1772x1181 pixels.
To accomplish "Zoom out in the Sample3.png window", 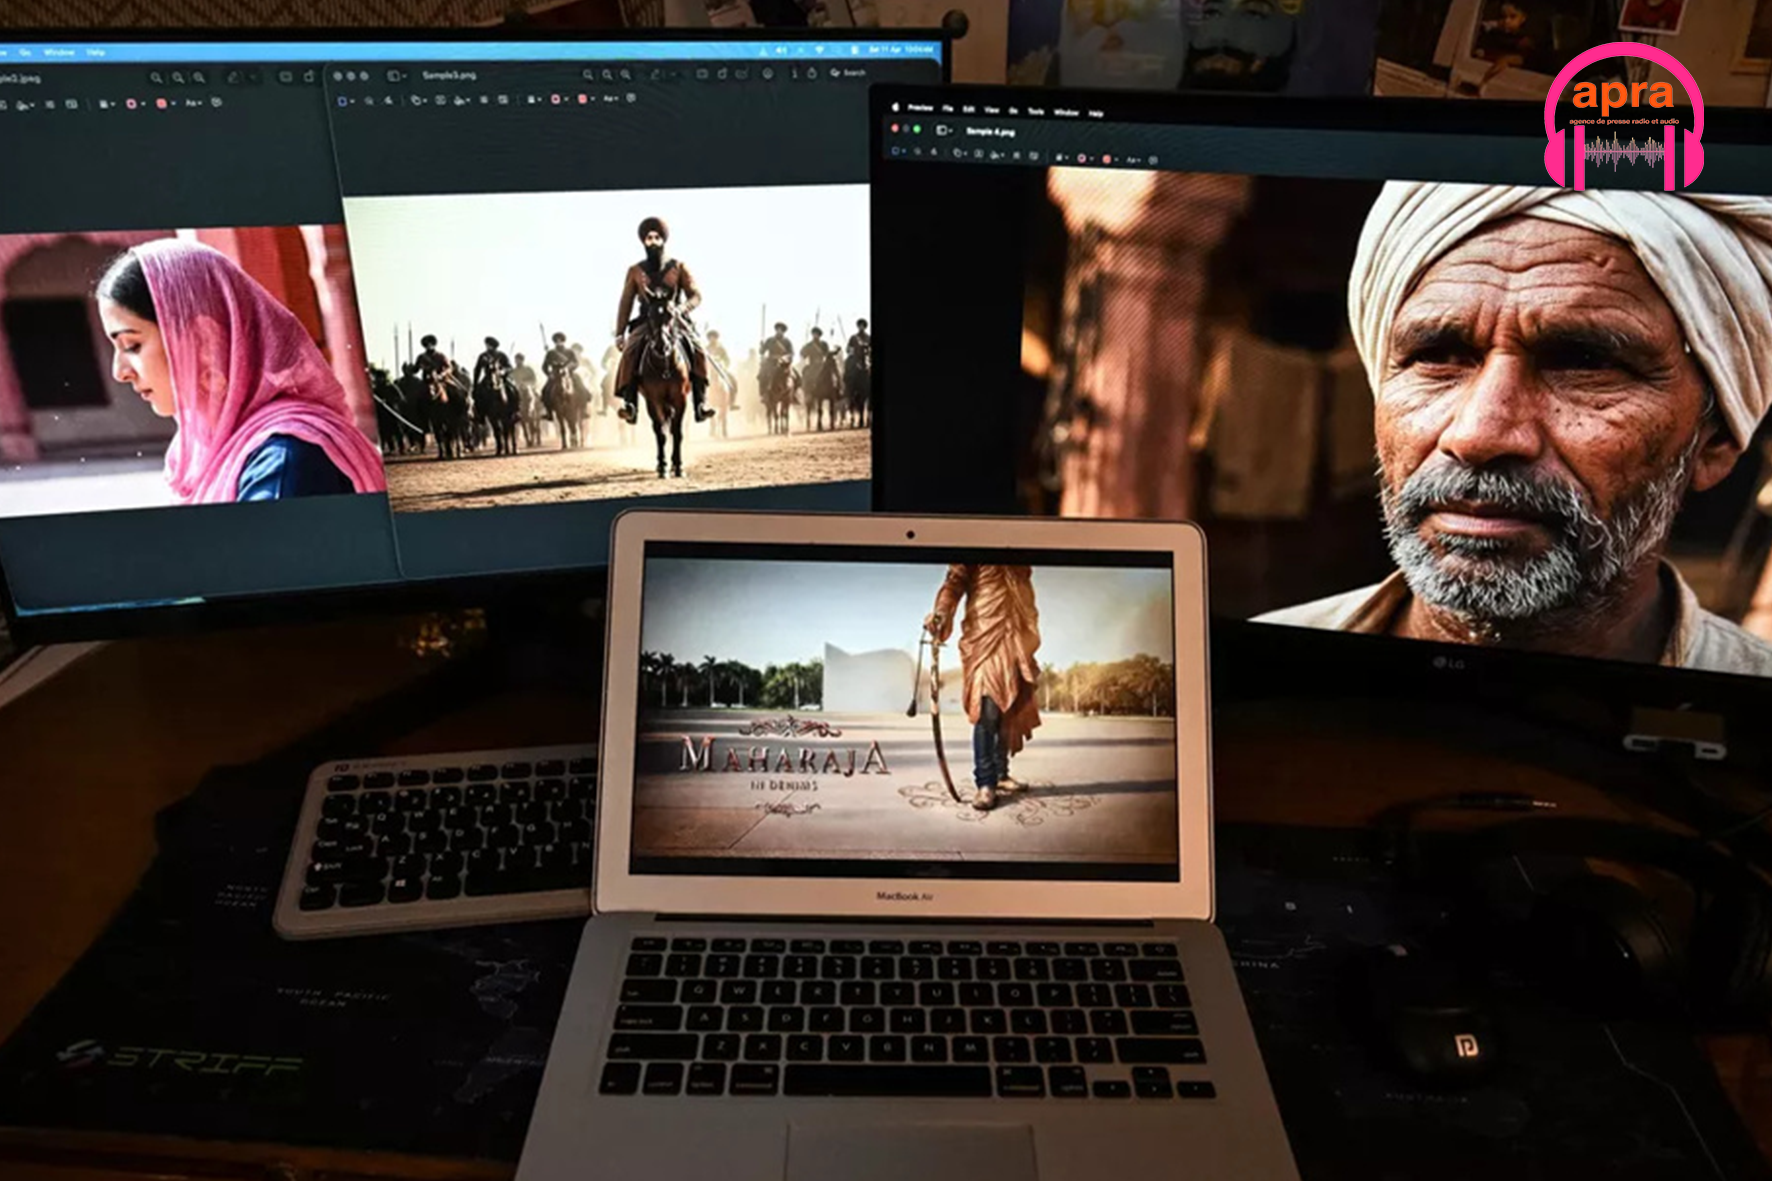I will click(589, 75).
